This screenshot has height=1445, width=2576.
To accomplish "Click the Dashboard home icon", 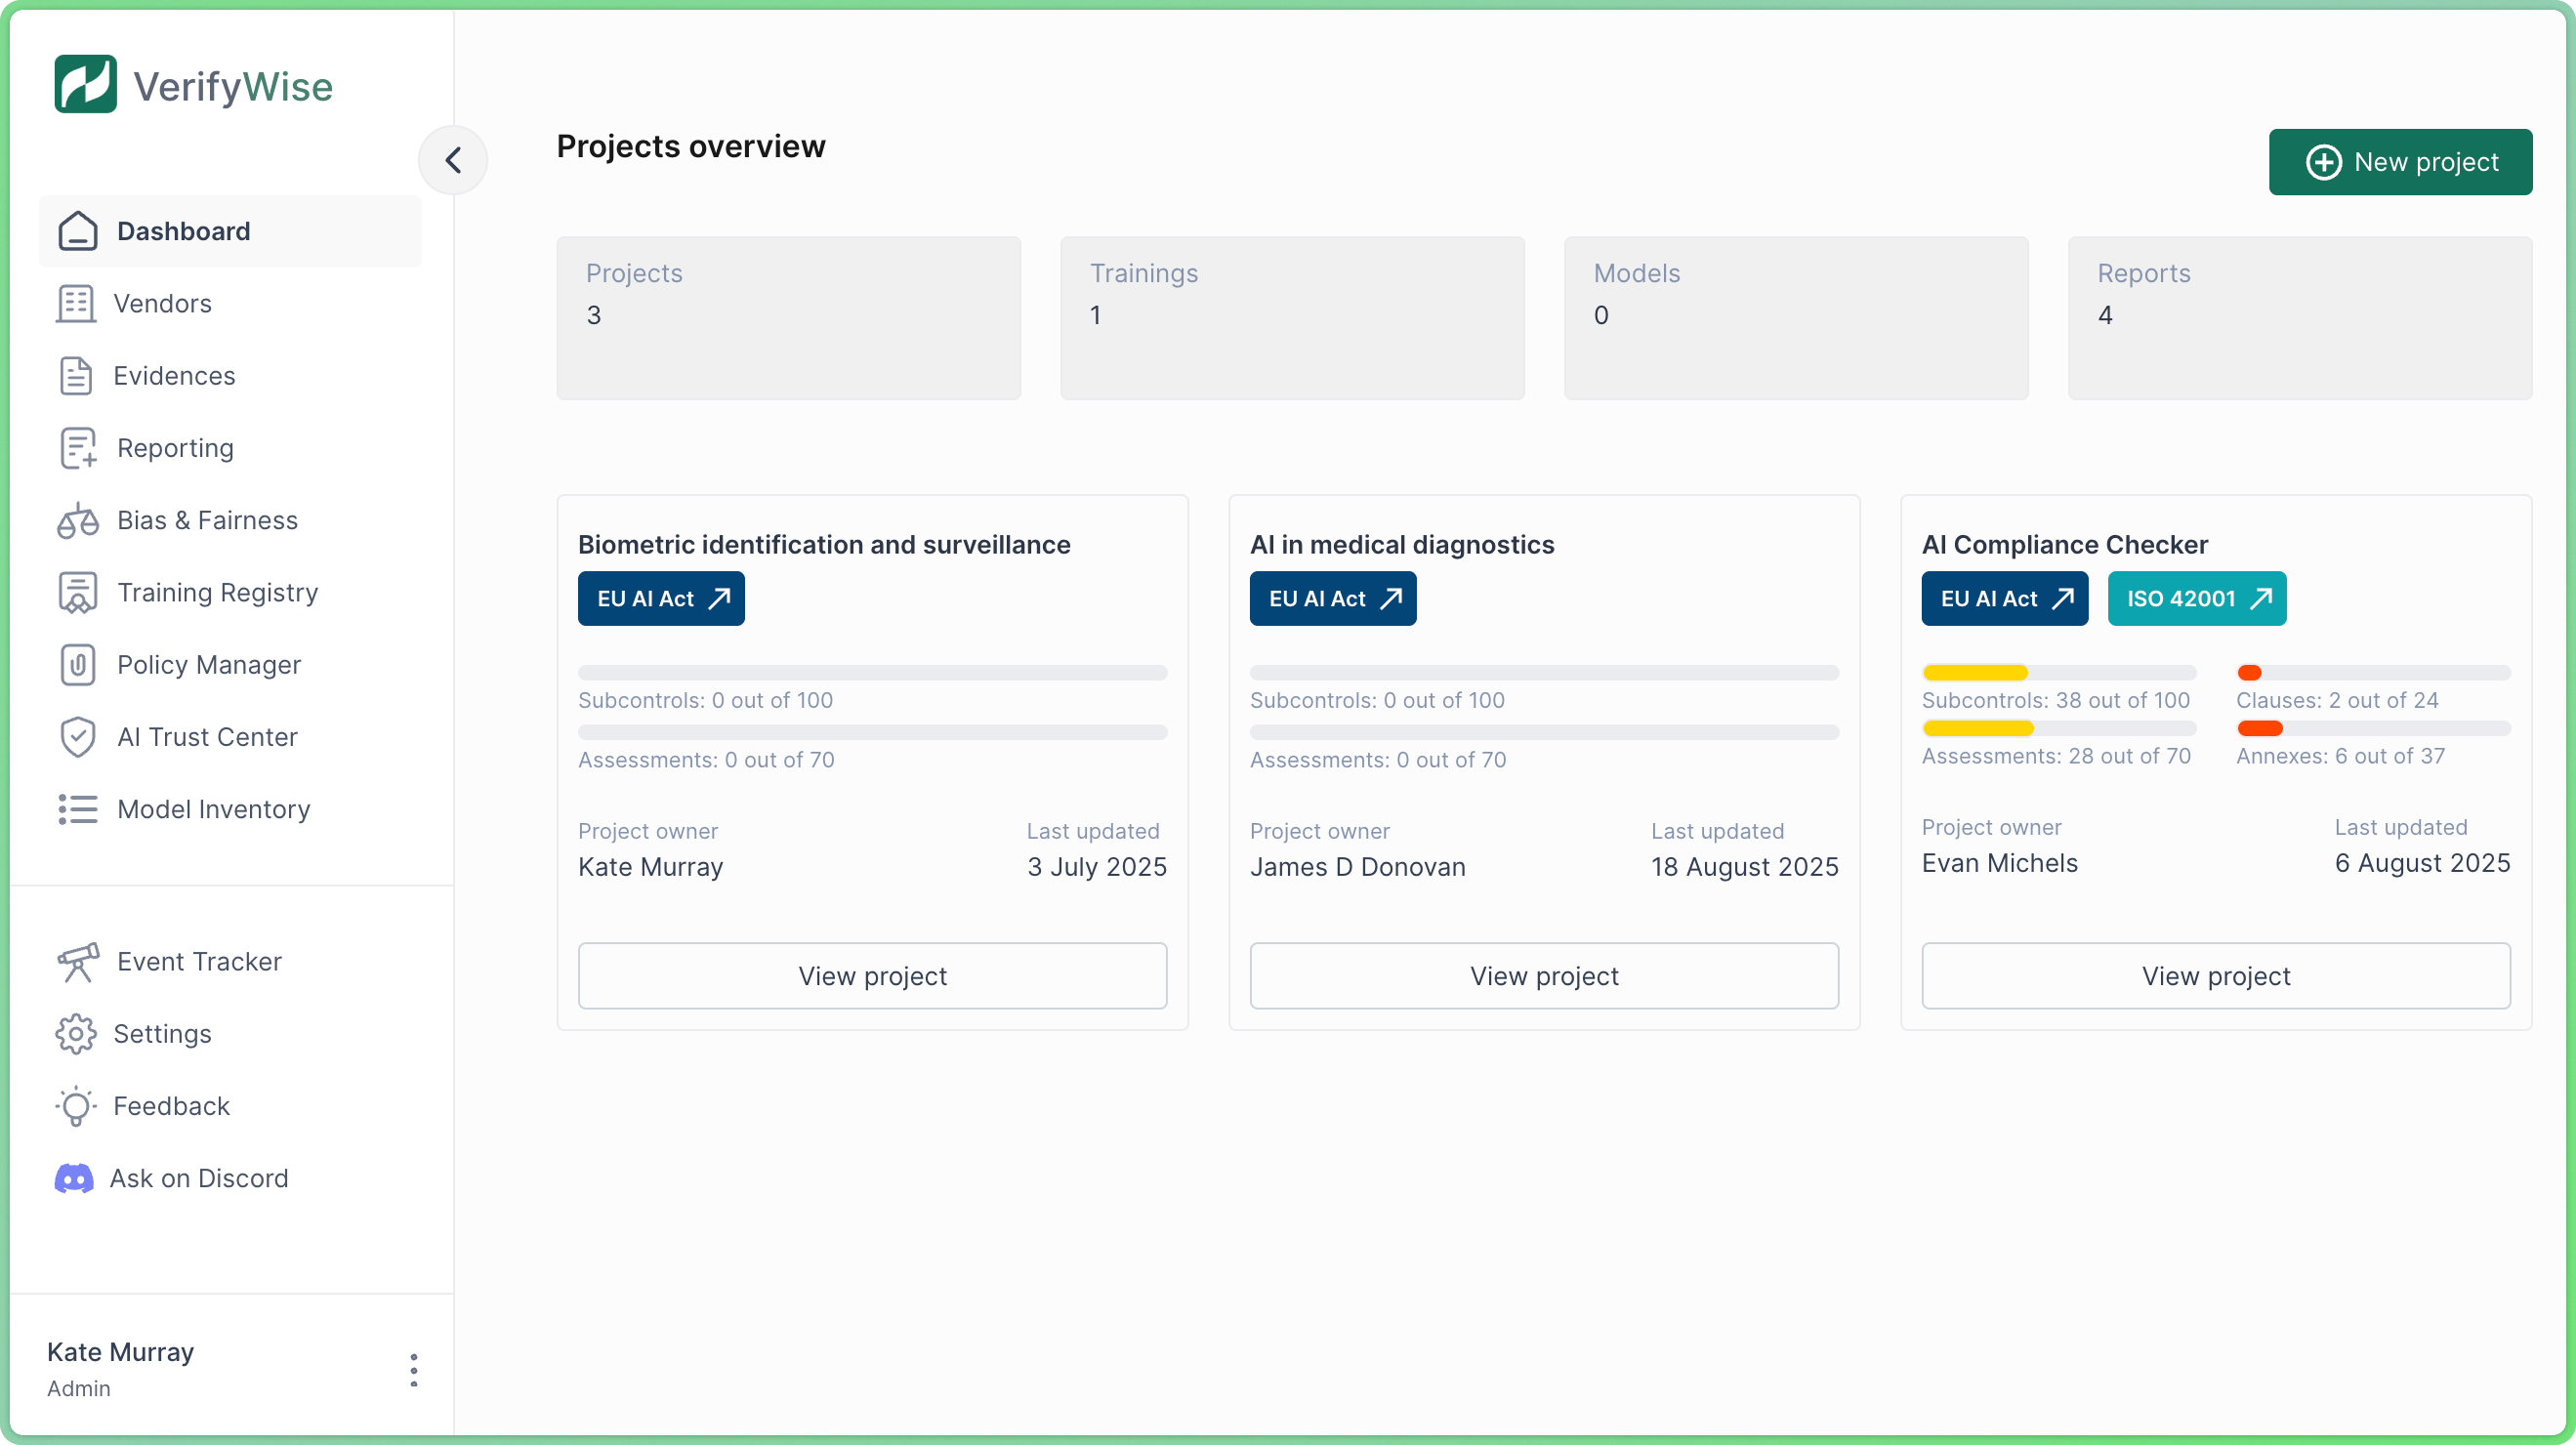I will click(x=78, y=231).
